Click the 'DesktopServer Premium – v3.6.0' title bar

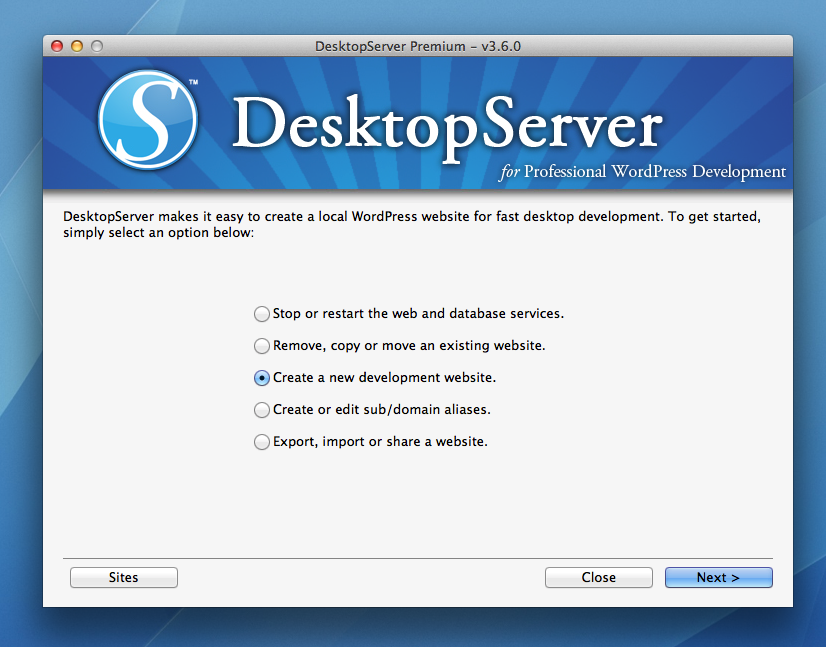coord(417,46)
